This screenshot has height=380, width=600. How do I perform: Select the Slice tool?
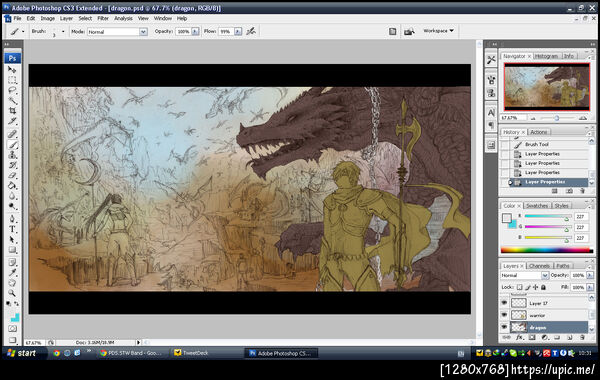click(12, 121)
